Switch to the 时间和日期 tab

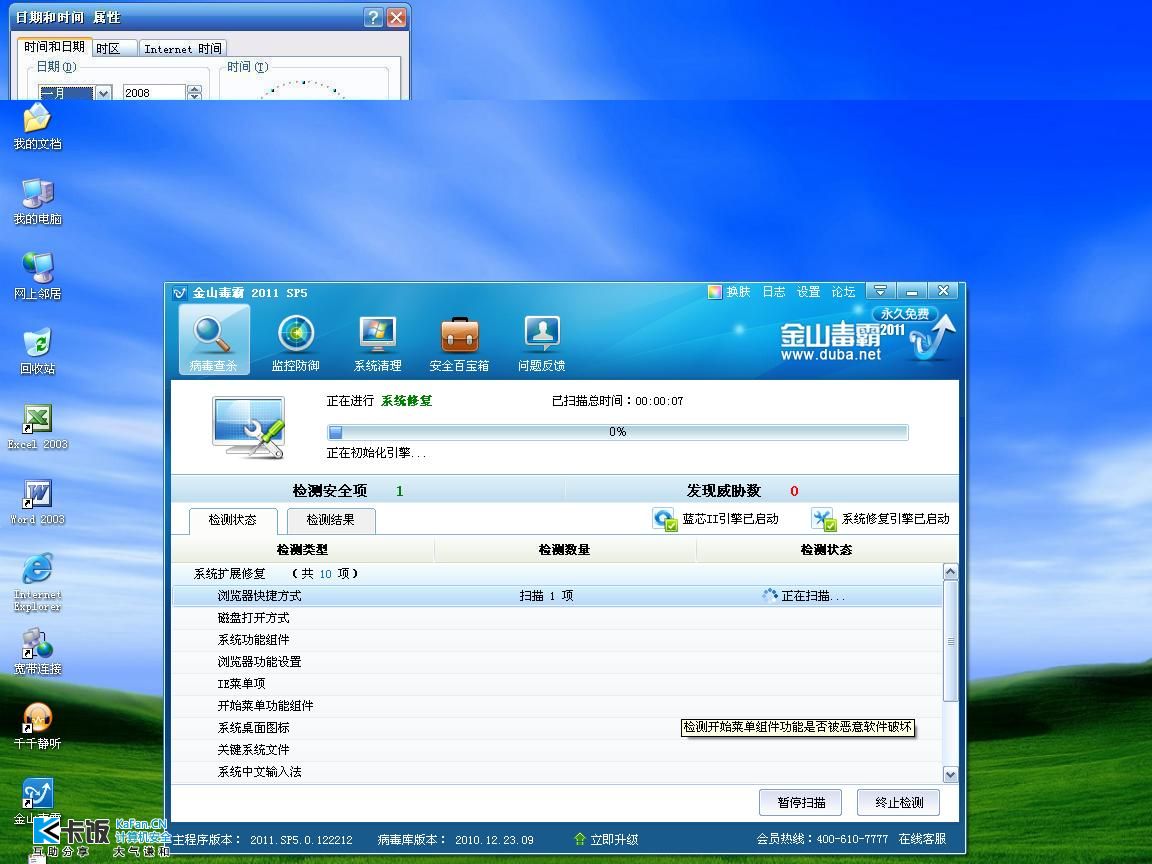click(54, 47)
